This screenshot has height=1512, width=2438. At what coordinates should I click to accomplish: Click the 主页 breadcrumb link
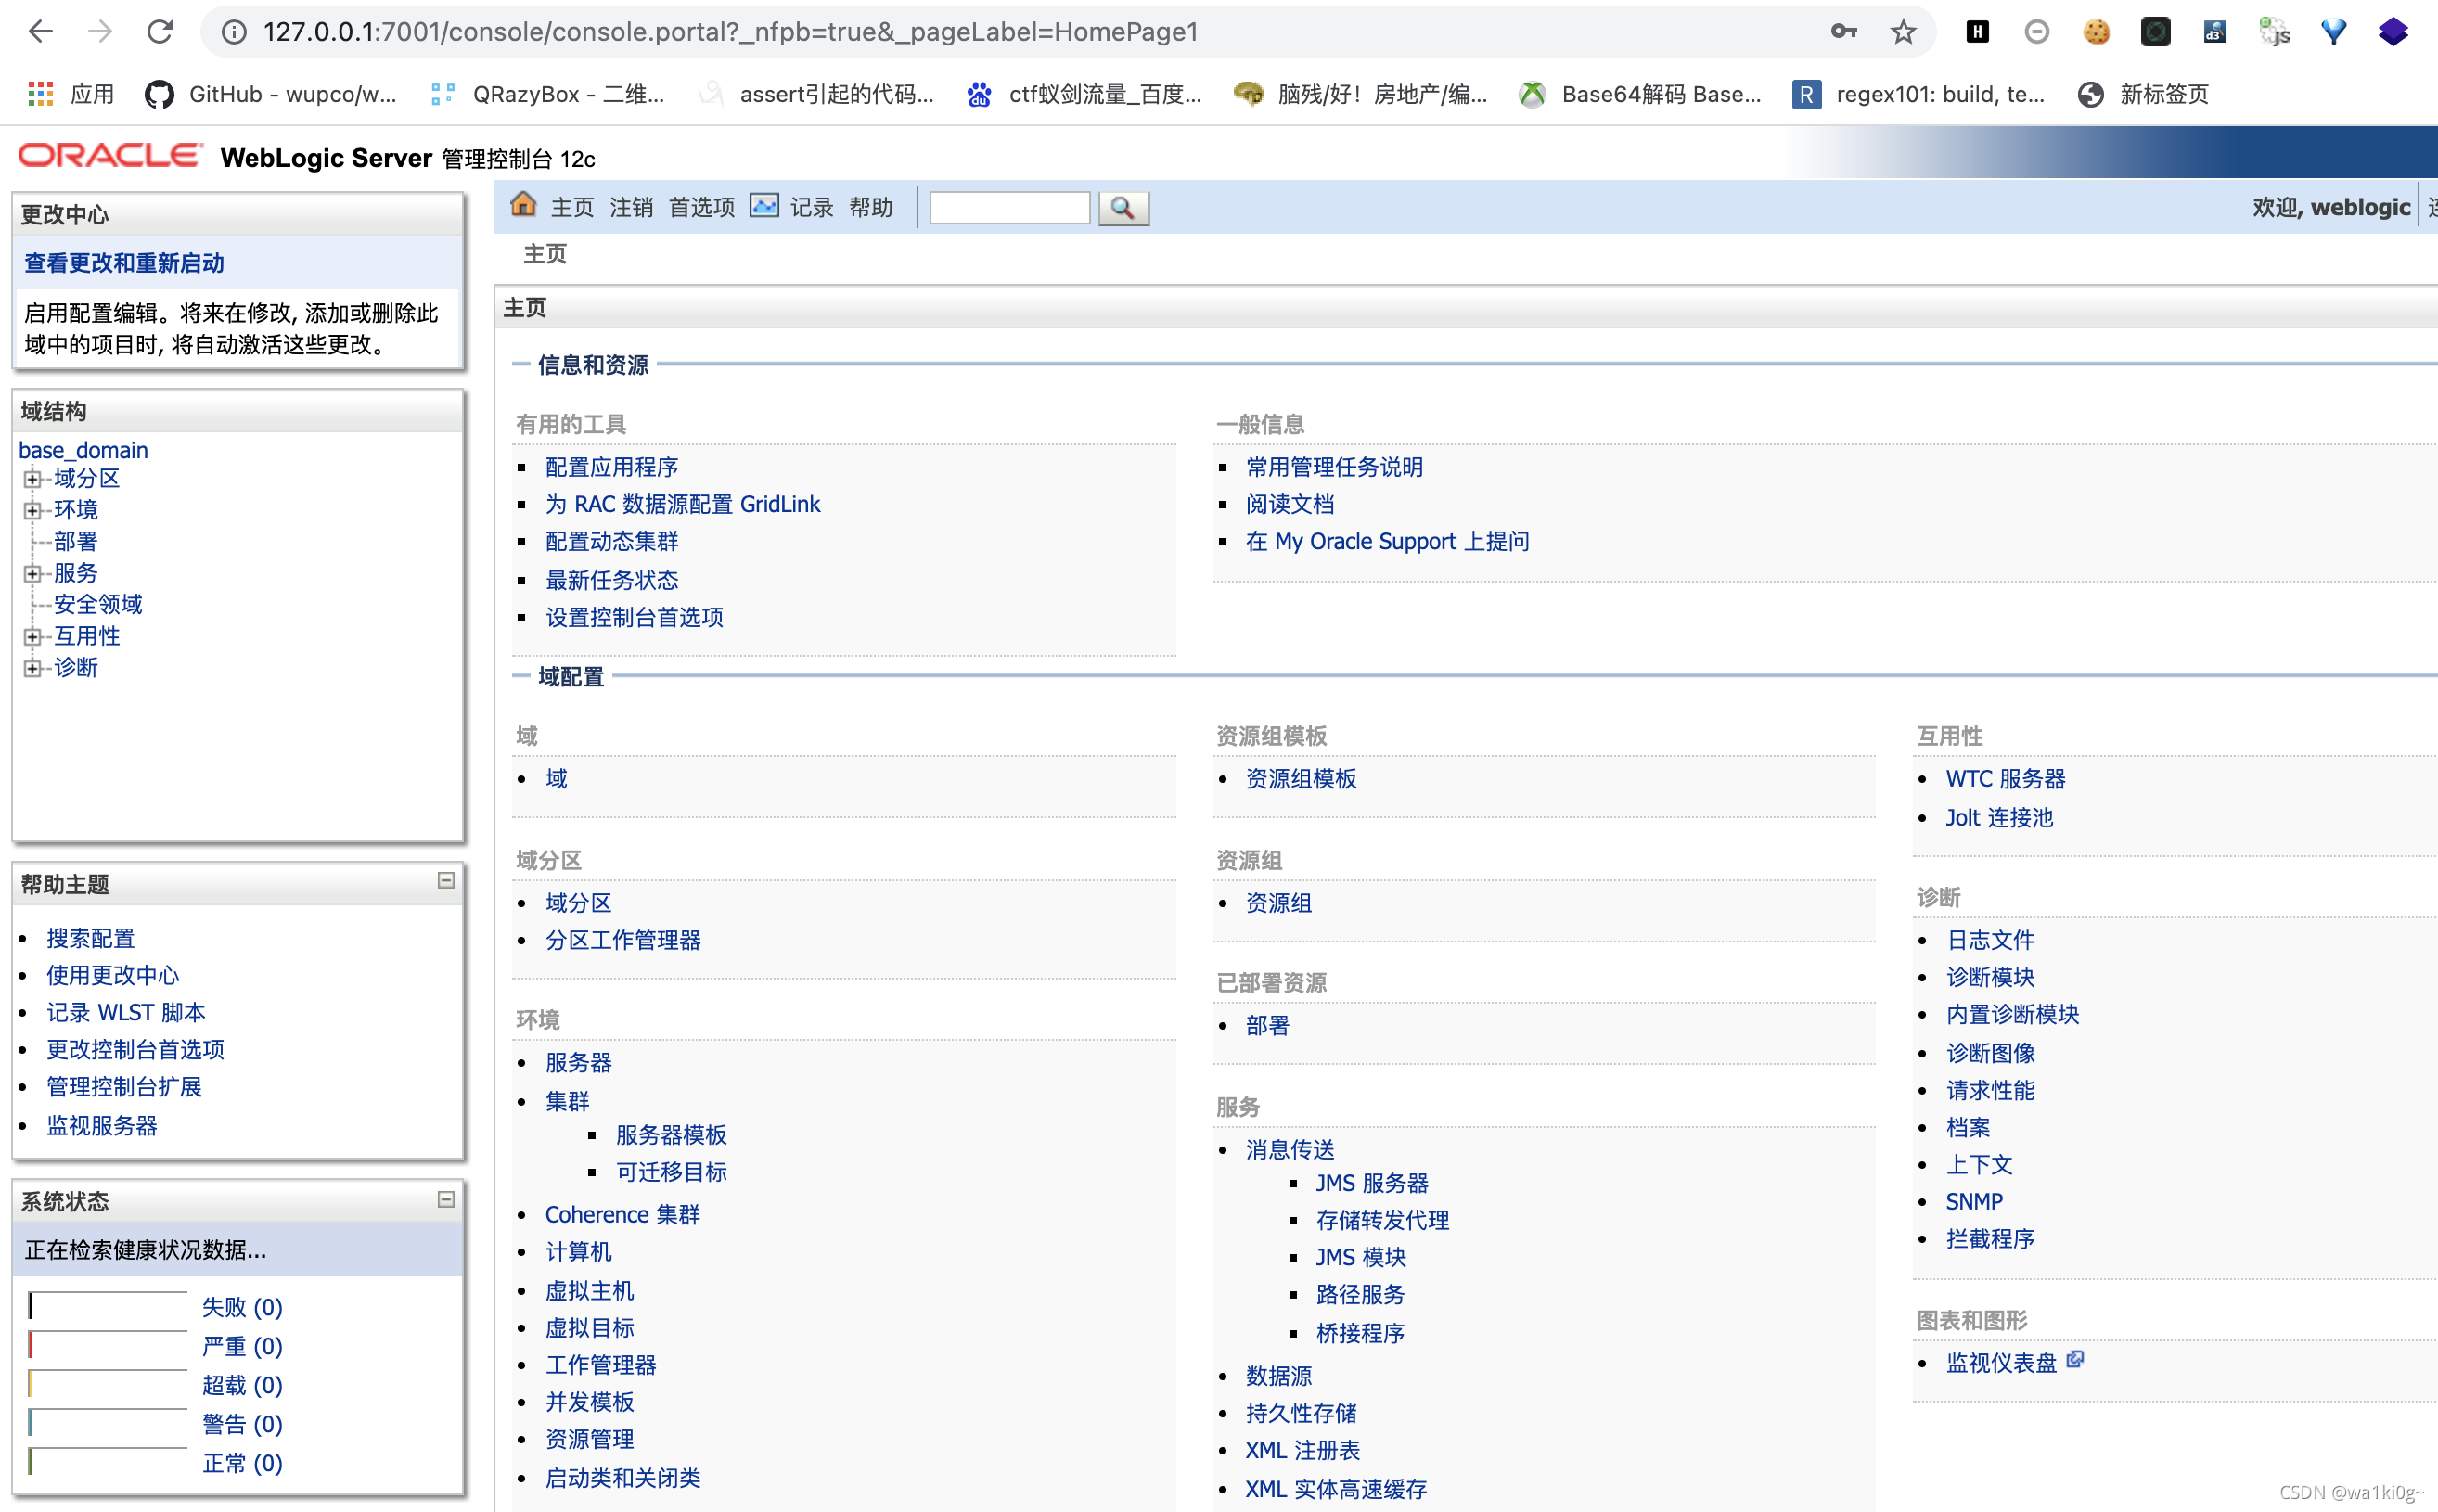[x=545, y=254]
